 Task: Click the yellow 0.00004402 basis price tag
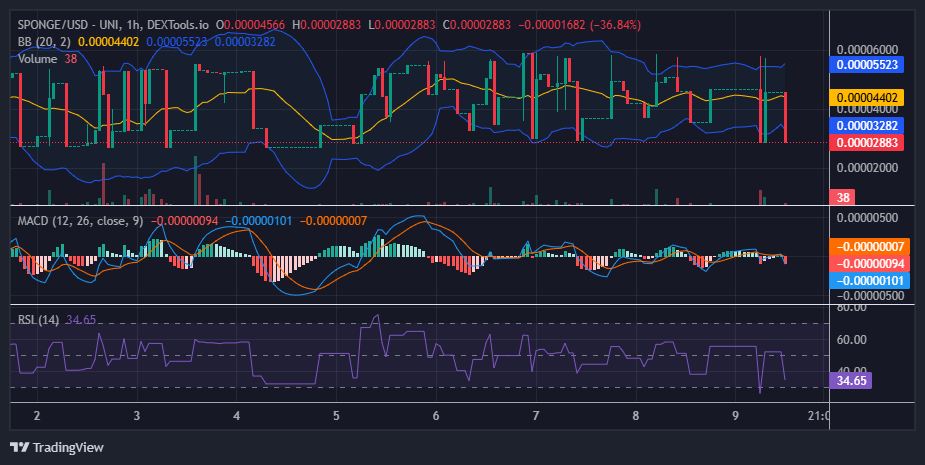[x=867, y=97]
